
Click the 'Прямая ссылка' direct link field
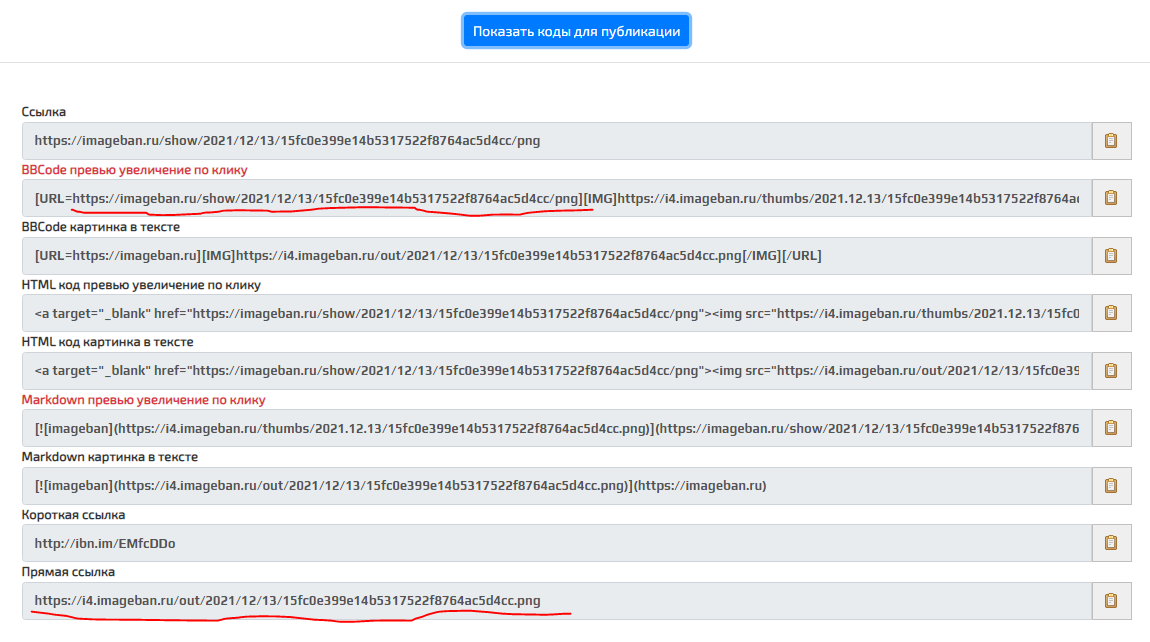pos(556,601)
